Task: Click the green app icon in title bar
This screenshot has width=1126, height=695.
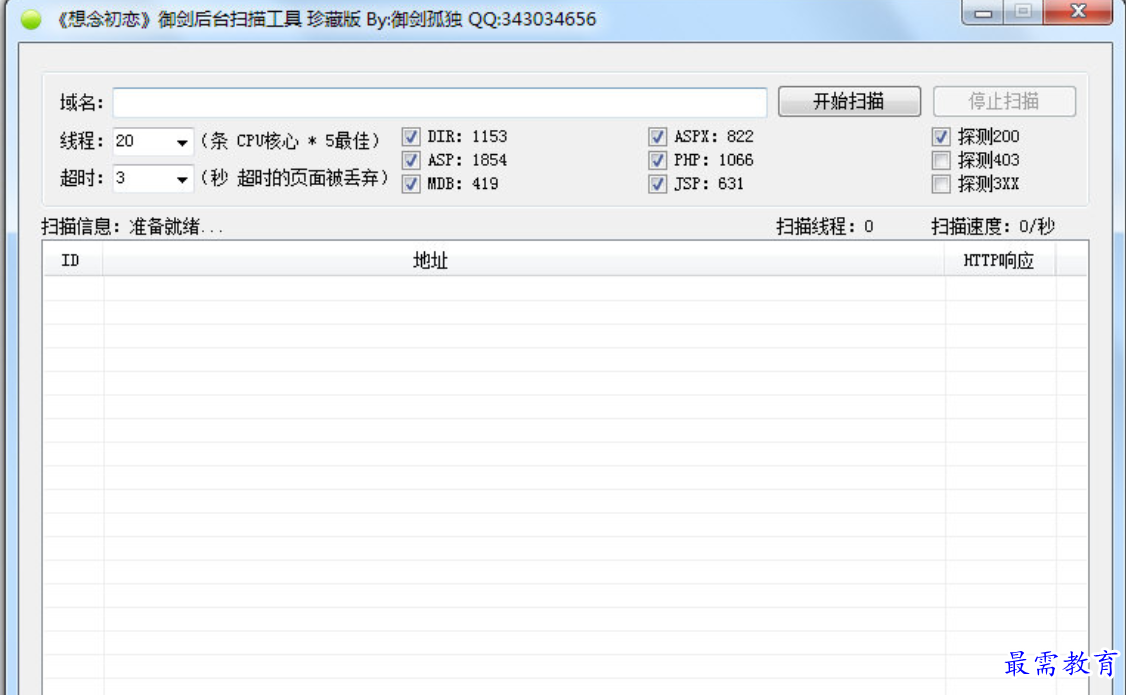Action: [x=31, y=19]
